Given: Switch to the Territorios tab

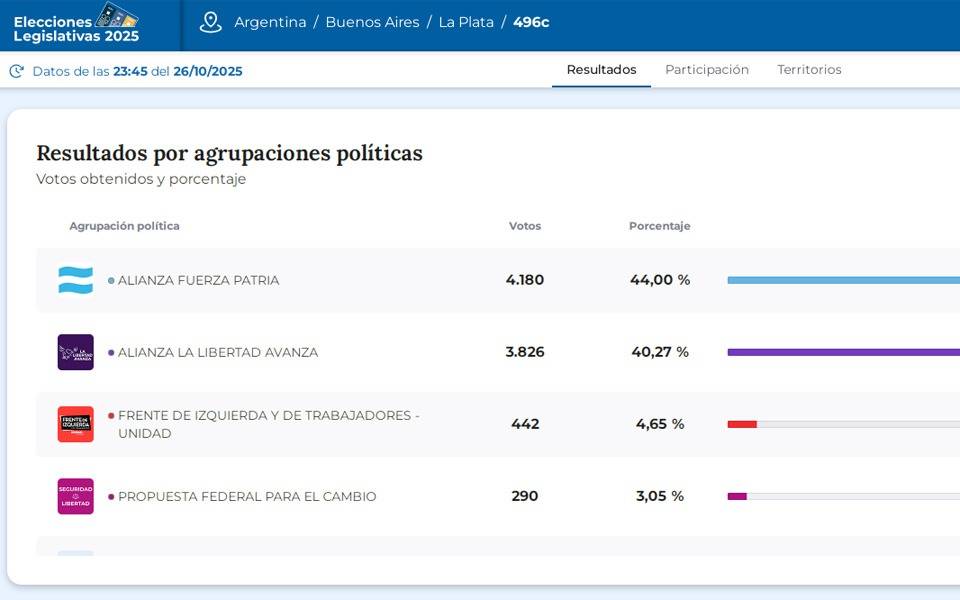Looking at the screenshot, I should tap(809, 70).
